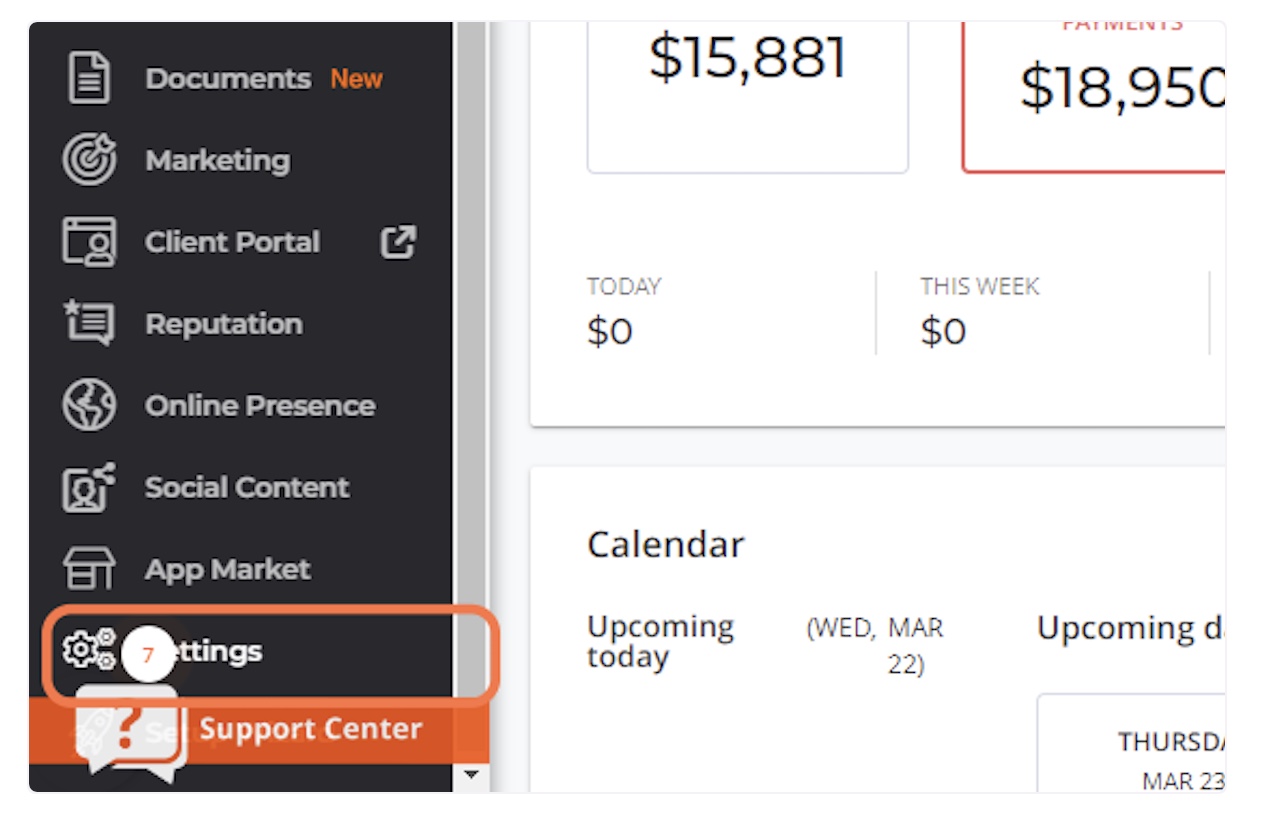Click the Documents page icon in sidebar

[89, 78]
